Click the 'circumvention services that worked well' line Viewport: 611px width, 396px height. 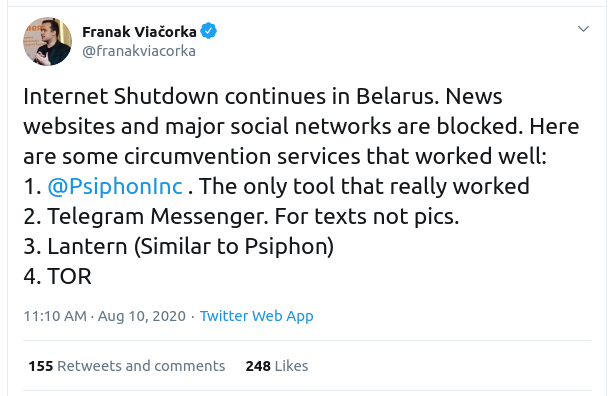point(285,156)
